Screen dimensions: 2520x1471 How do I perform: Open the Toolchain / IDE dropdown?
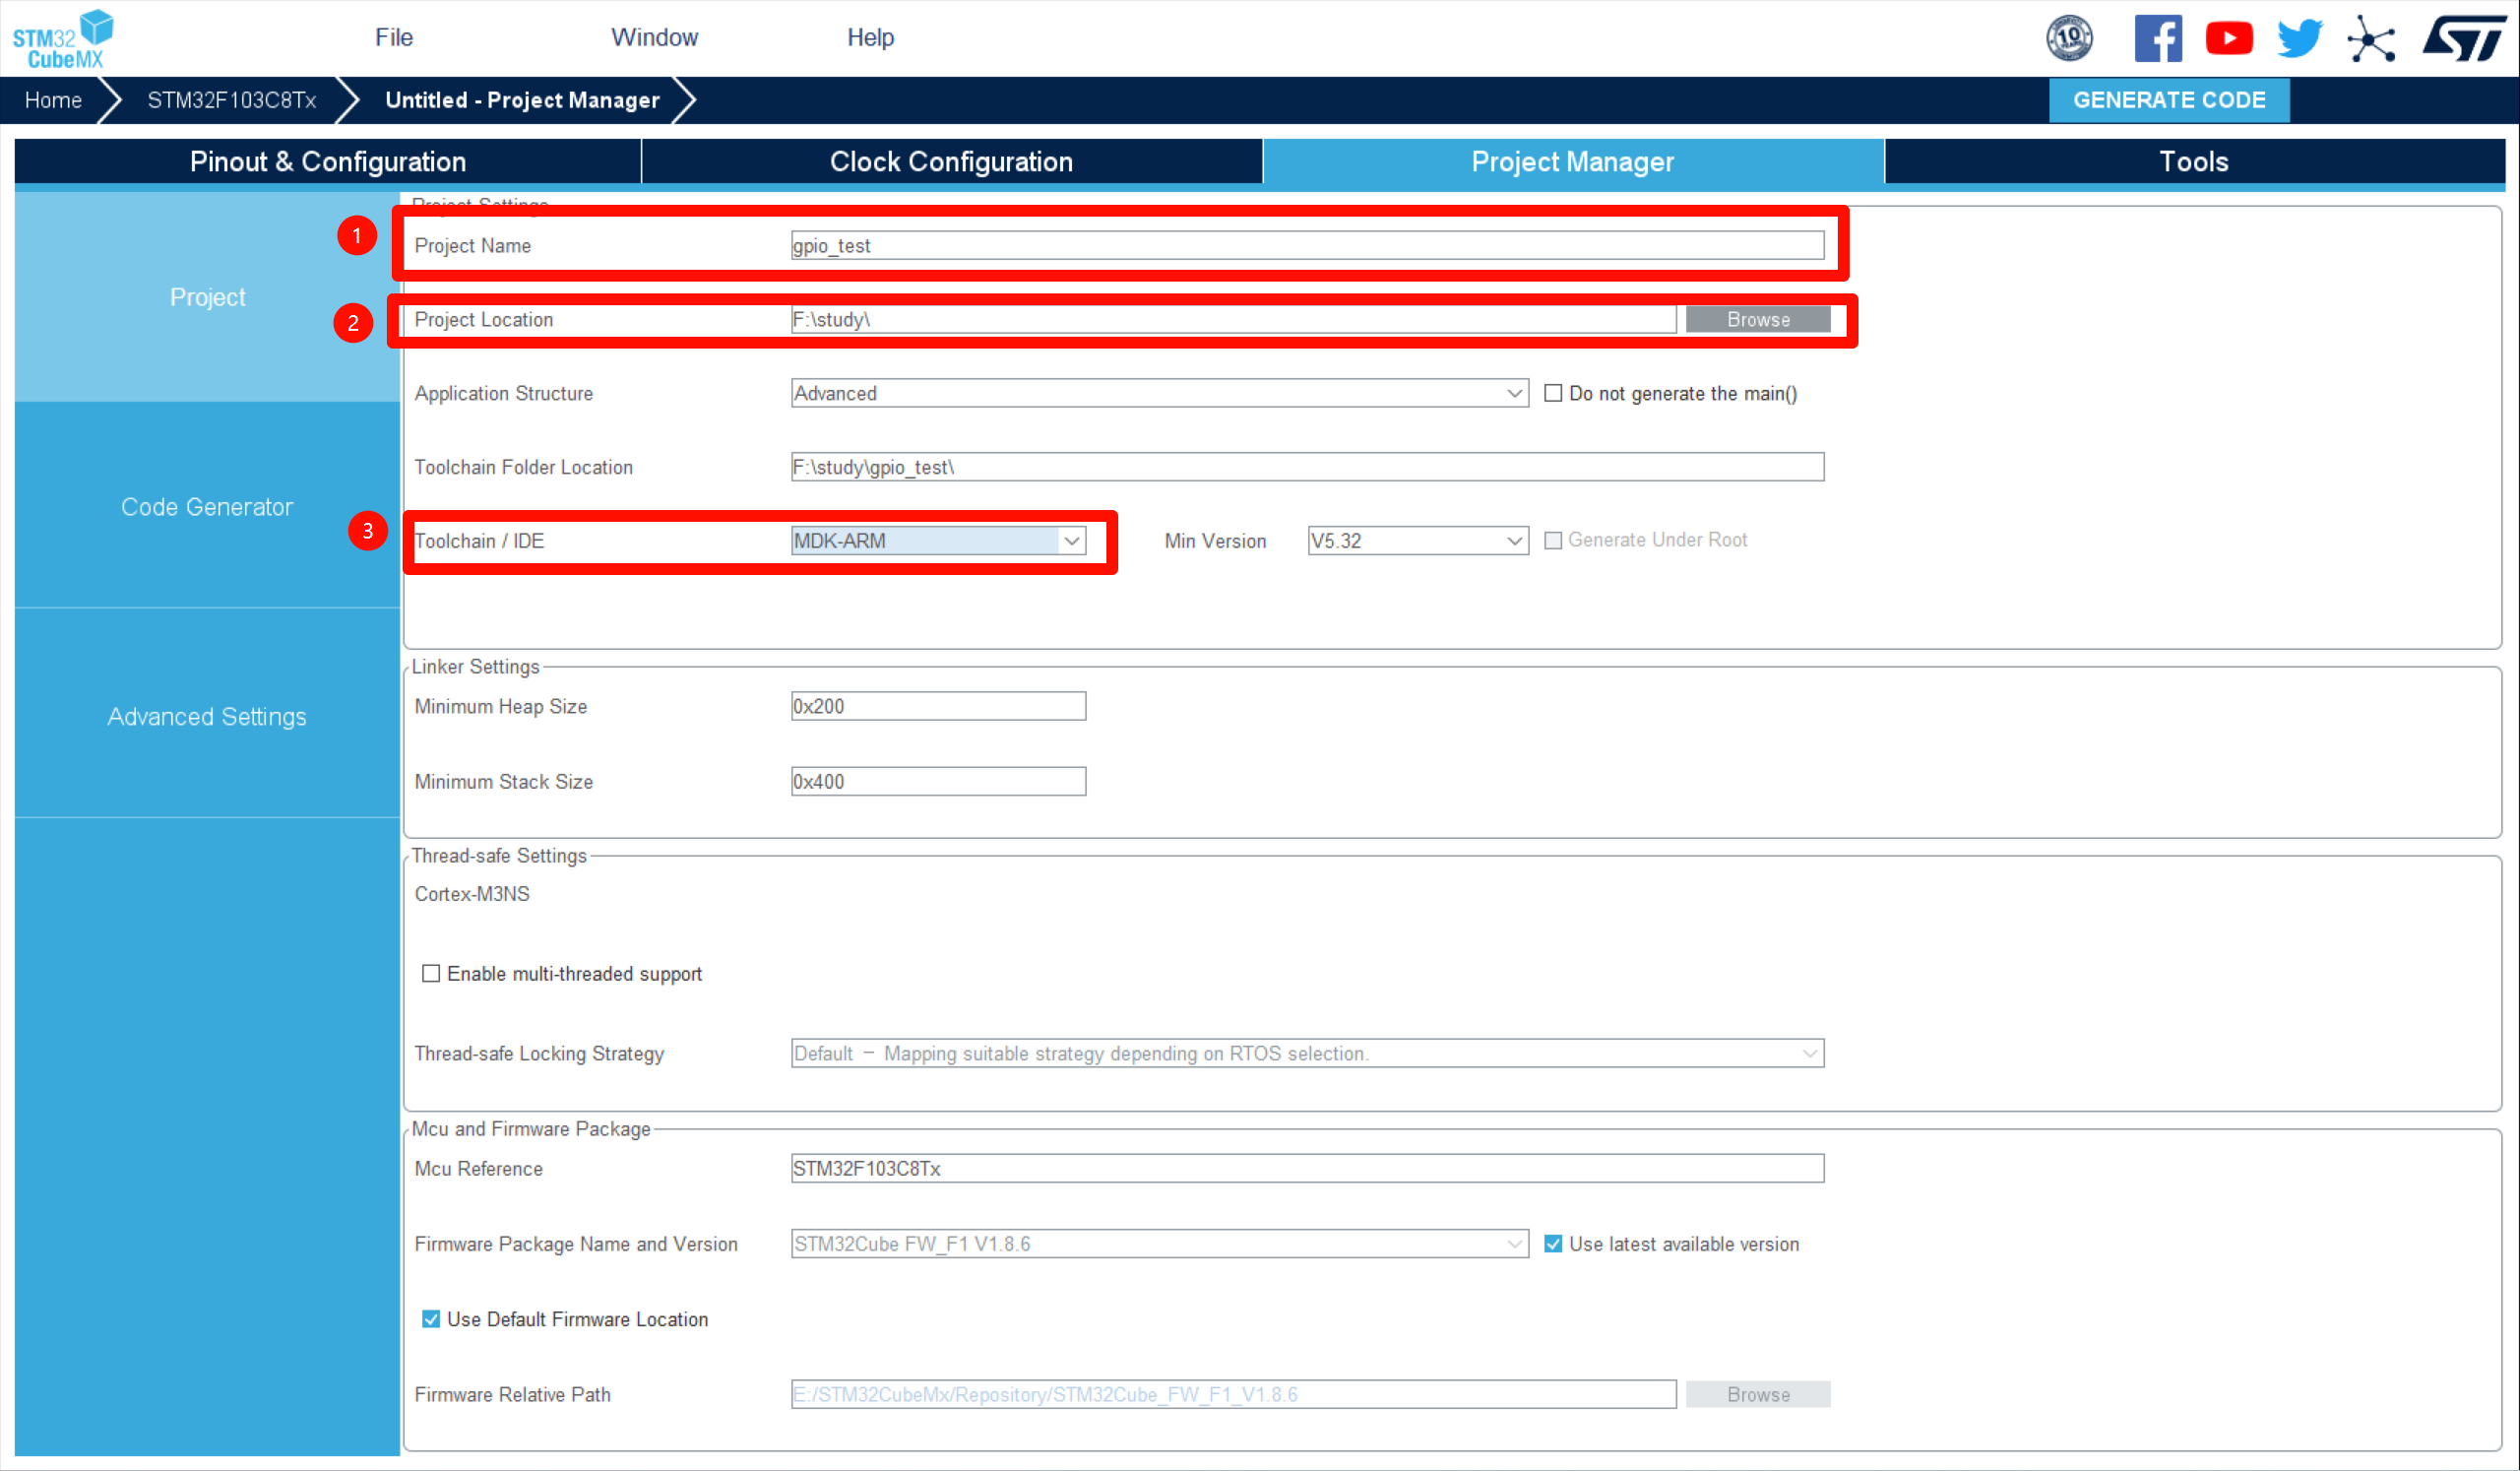(x=937, y=541)
